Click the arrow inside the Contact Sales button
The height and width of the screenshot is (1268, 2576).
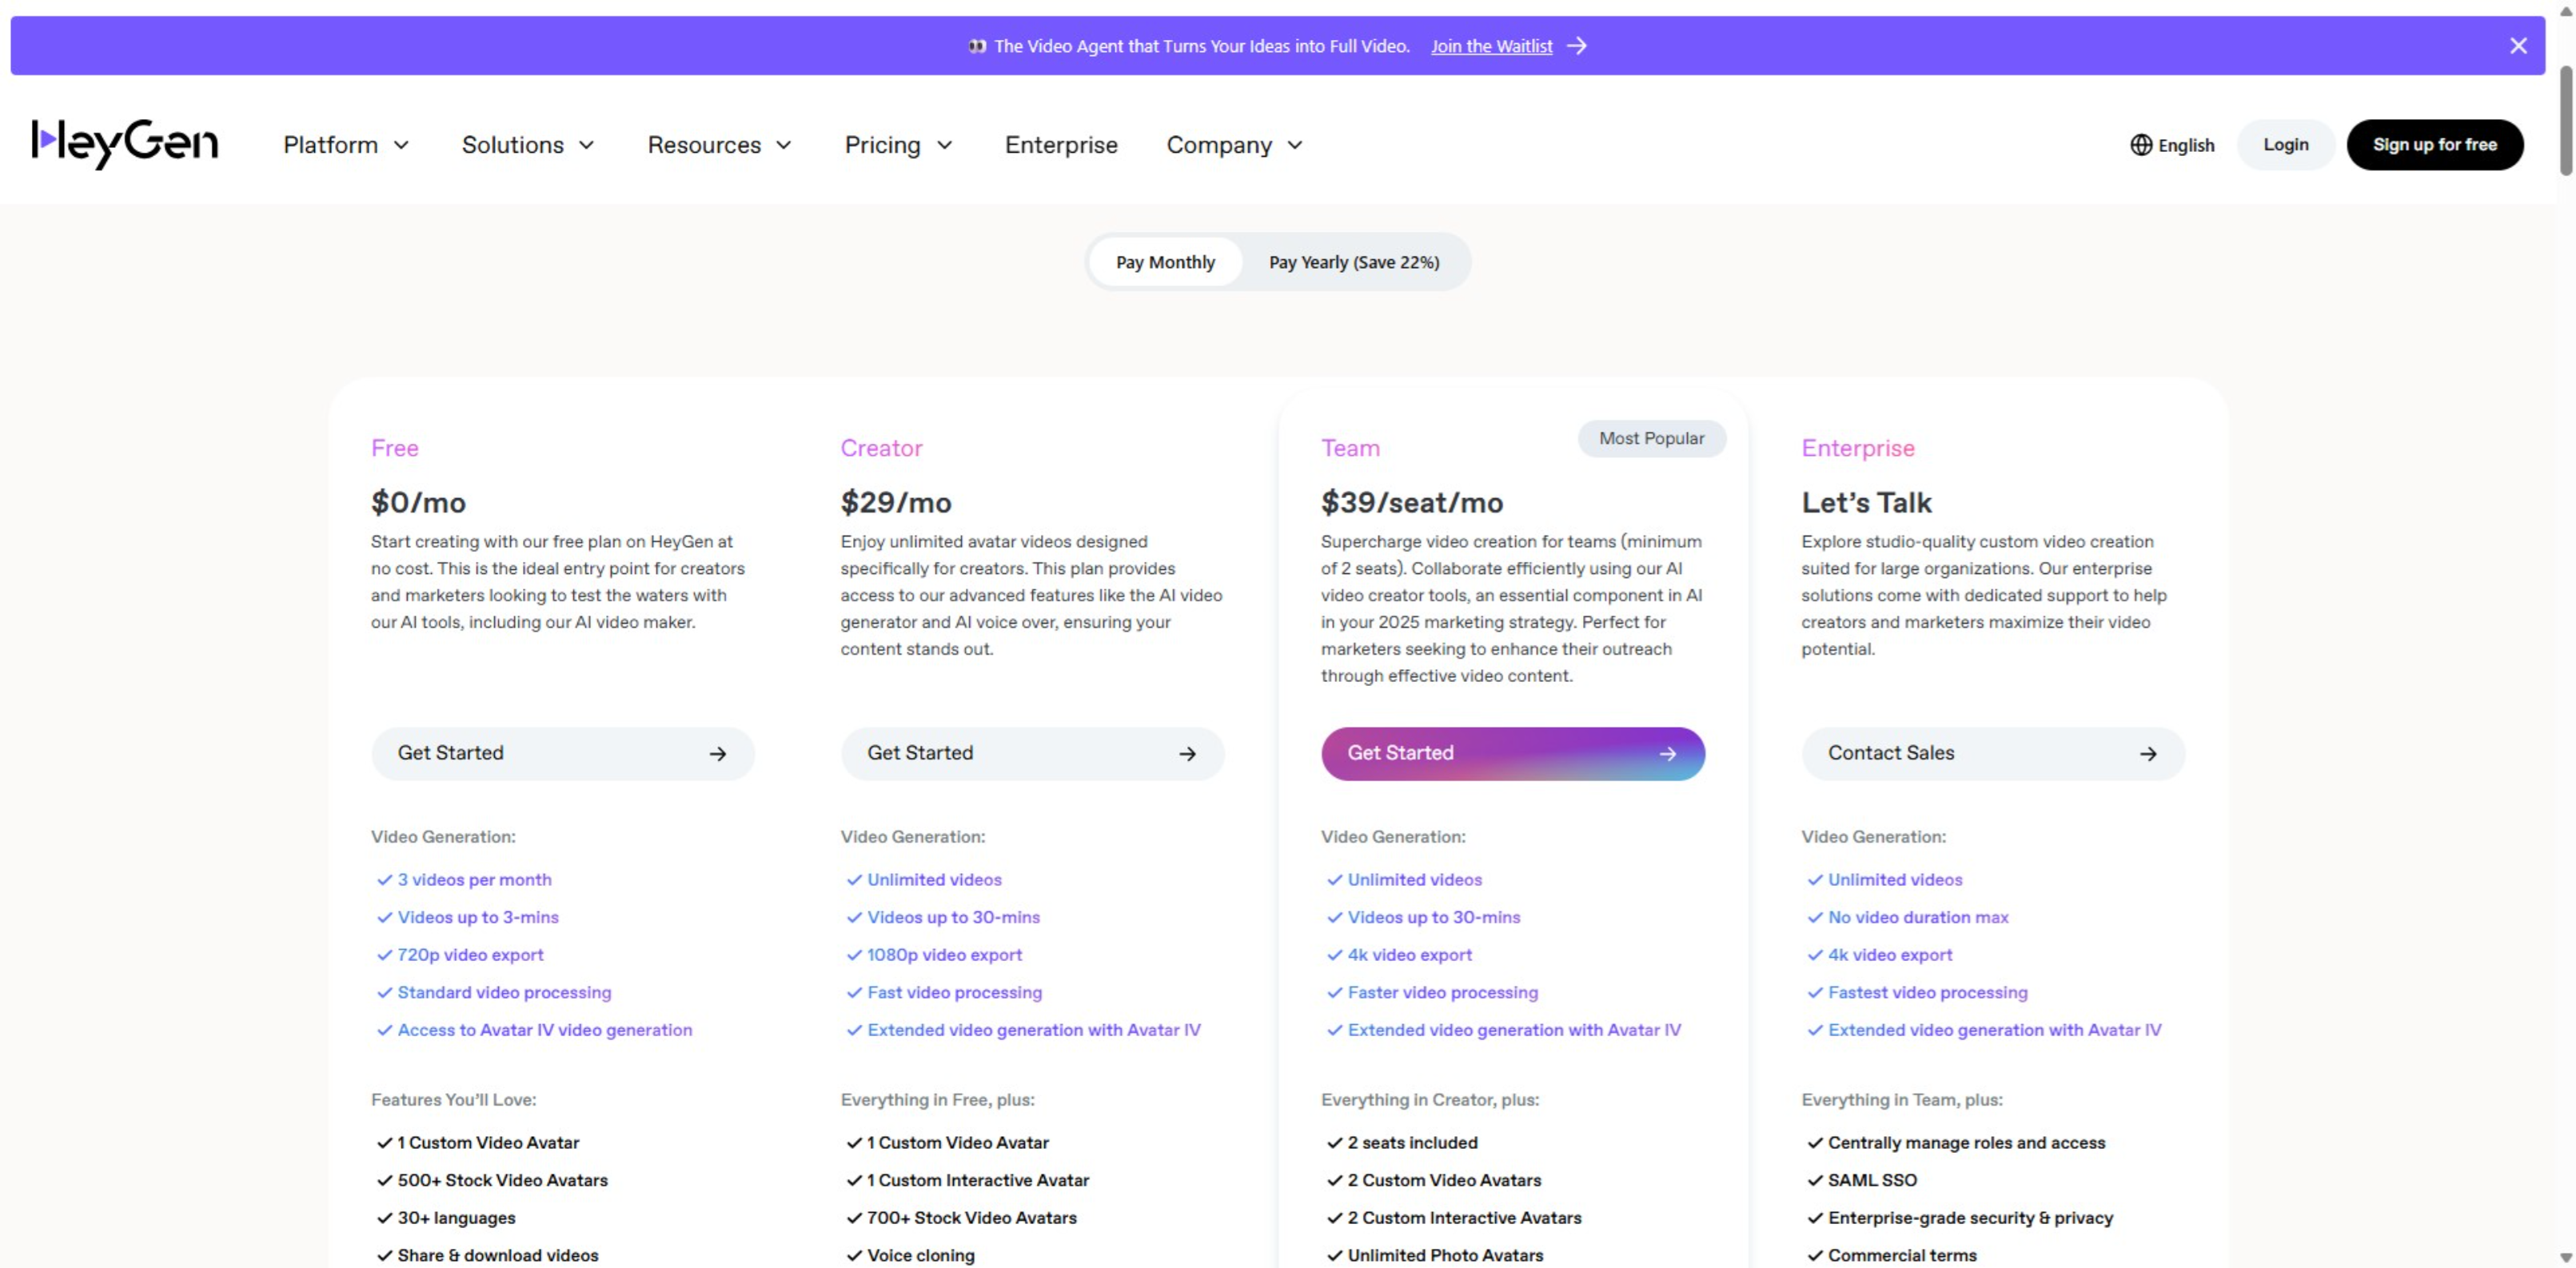click(x=2149, y=753)
